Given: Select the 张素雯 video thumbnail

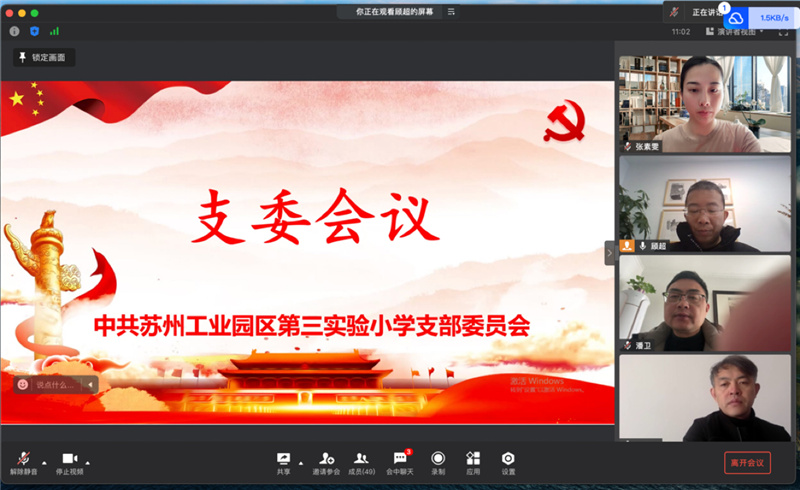Looking at the screenshot, I should [x=705, y=104].
